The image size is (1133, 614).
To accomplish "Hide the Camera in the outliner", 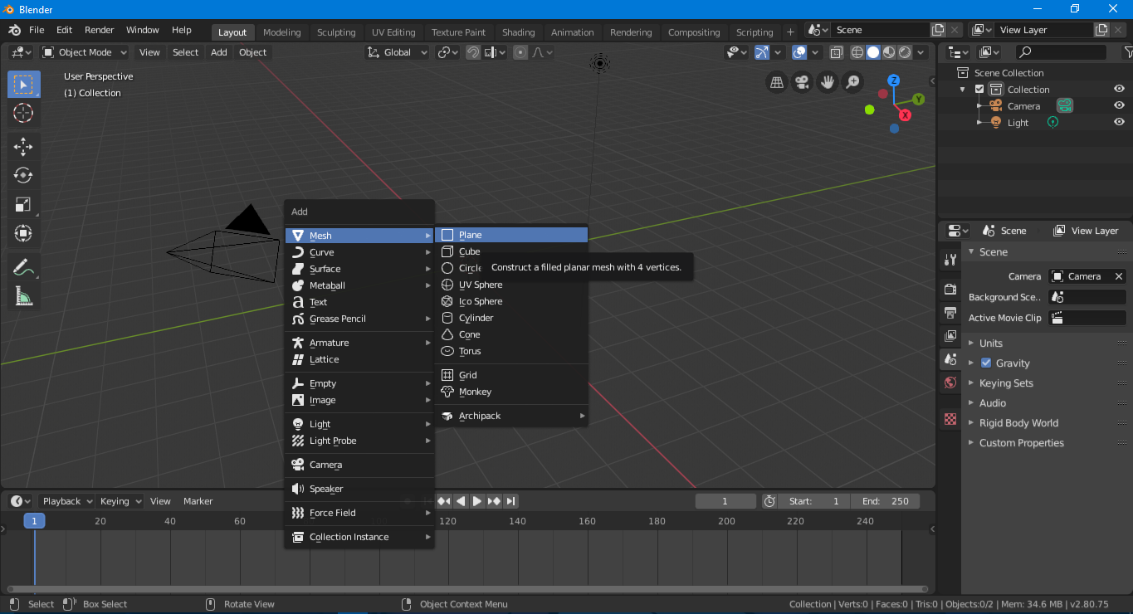I will point(1119,106).
